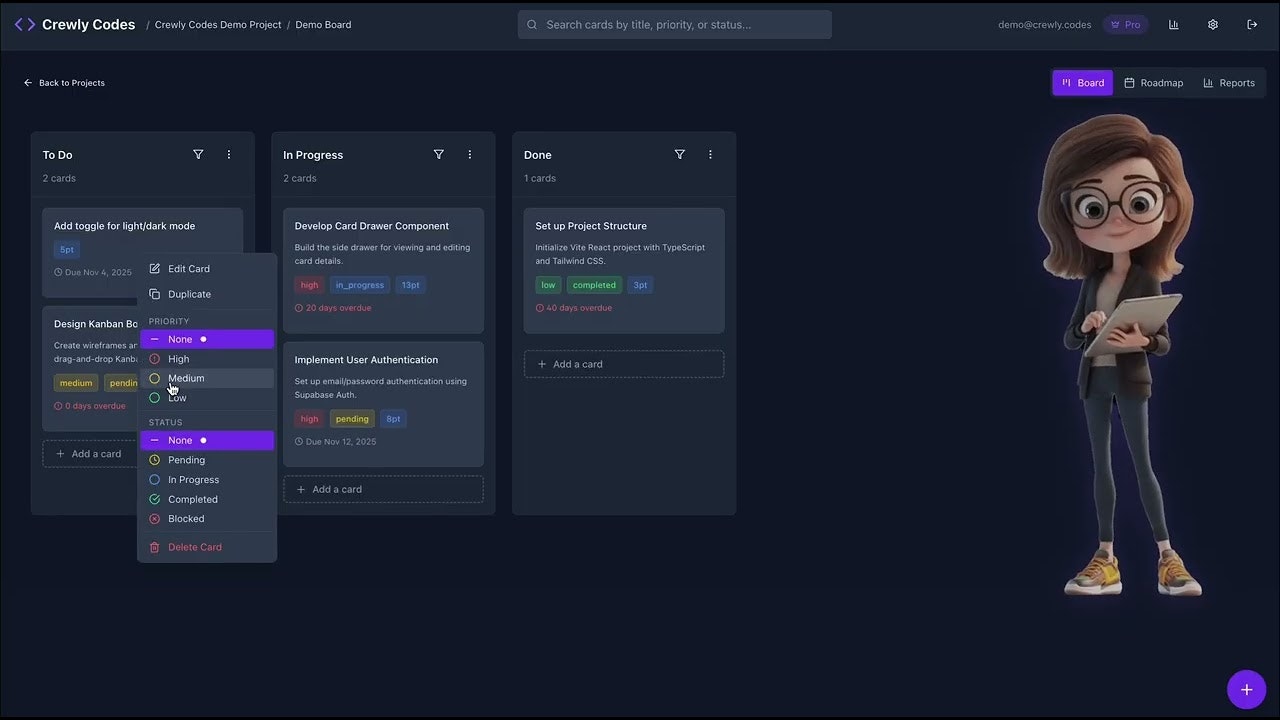
Task: Open In Progress column options menu
Action: 469,154
